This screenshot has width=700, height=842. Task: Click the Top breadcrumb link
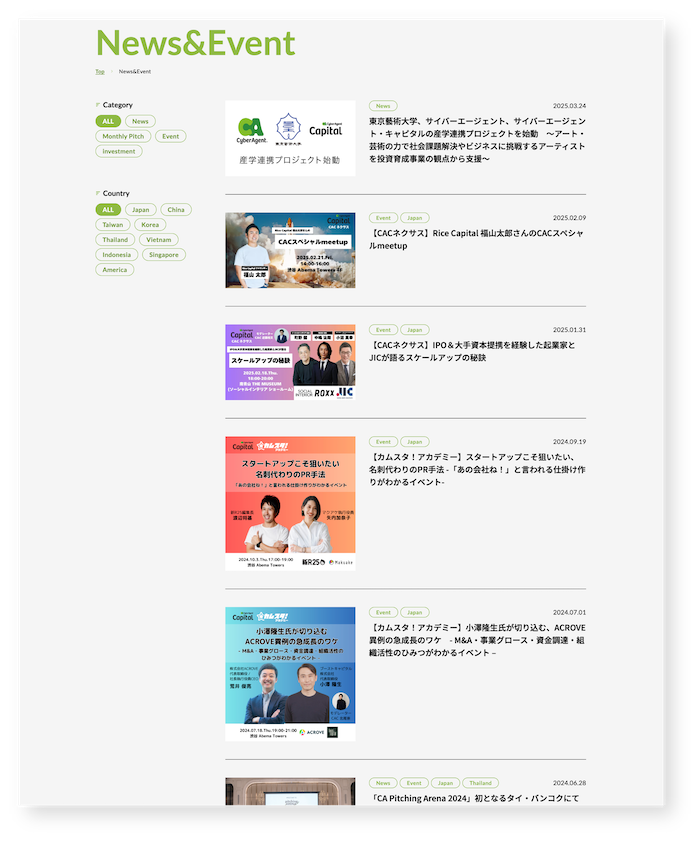click(100, 71)
